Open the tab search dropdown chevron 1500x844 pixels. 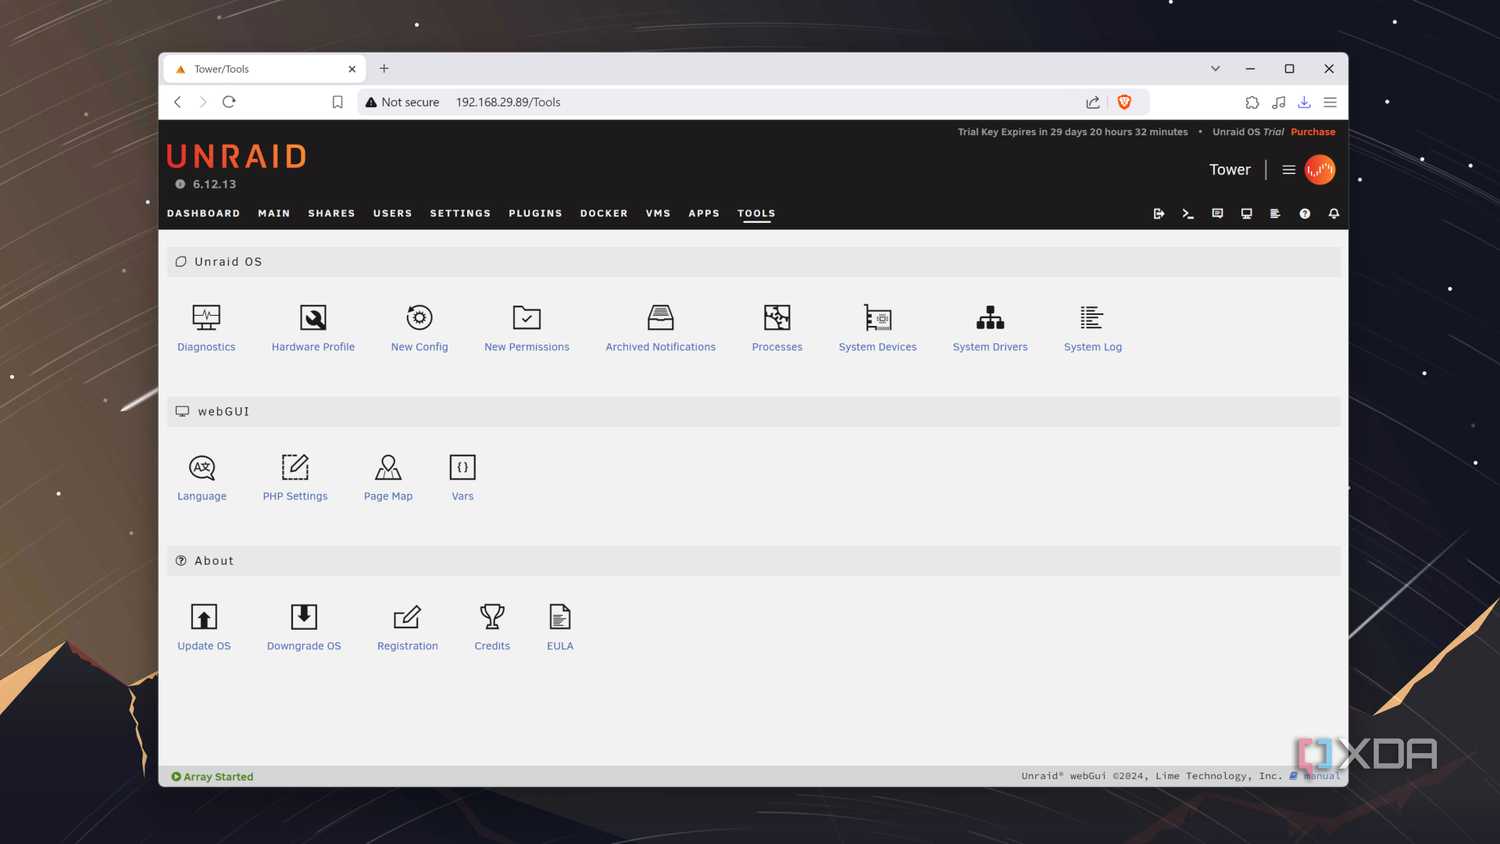[1215, 69]
